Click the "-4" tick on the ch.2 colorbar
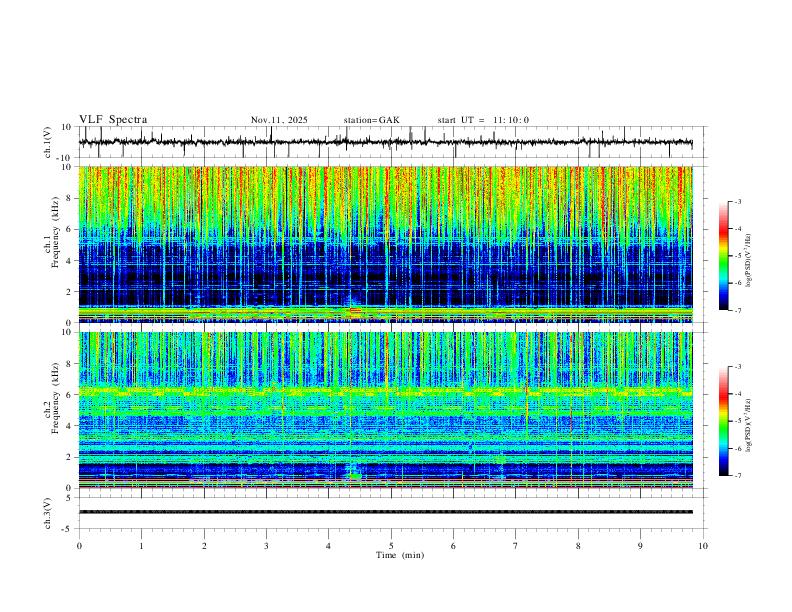Screen dimensions: 792x612 737,394
